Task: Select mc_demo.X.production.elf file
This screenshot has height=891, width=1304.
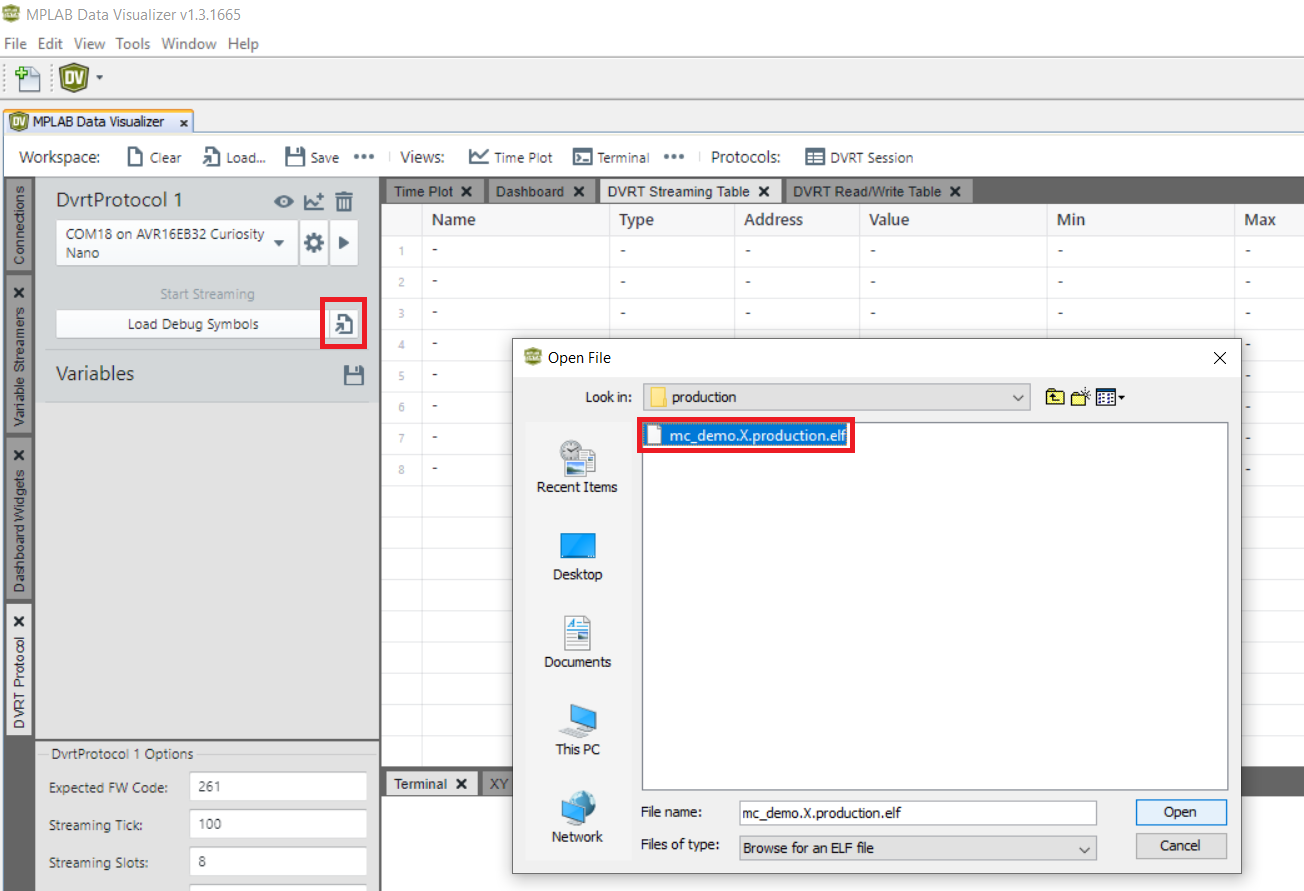Action: click(746, 435)
